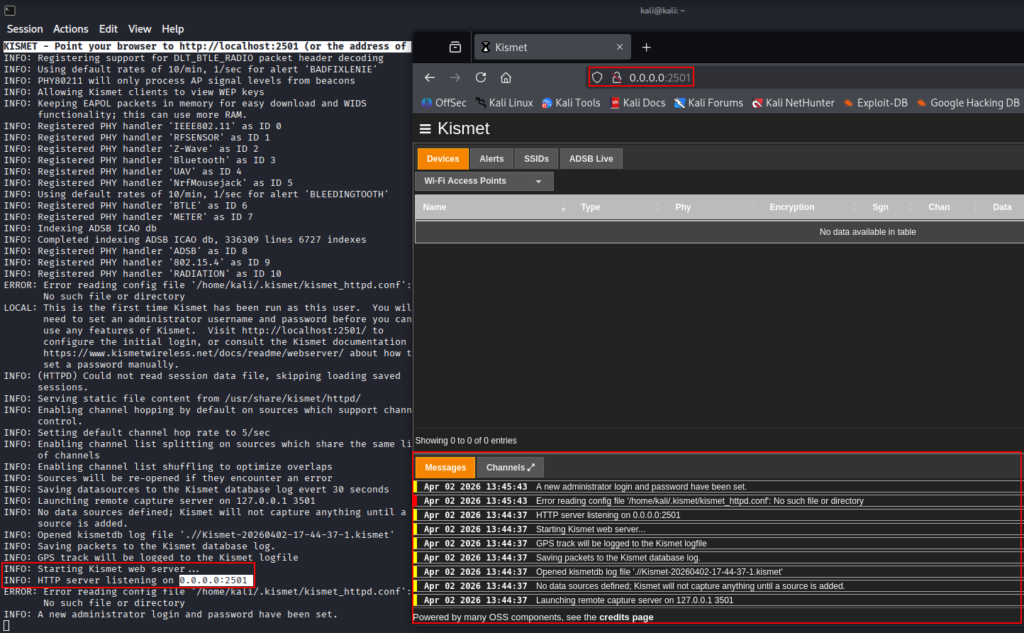The width and height of the screenshot is (1024, 633).
Task: Click the browser home icon
Action: [x=506, y=77]
